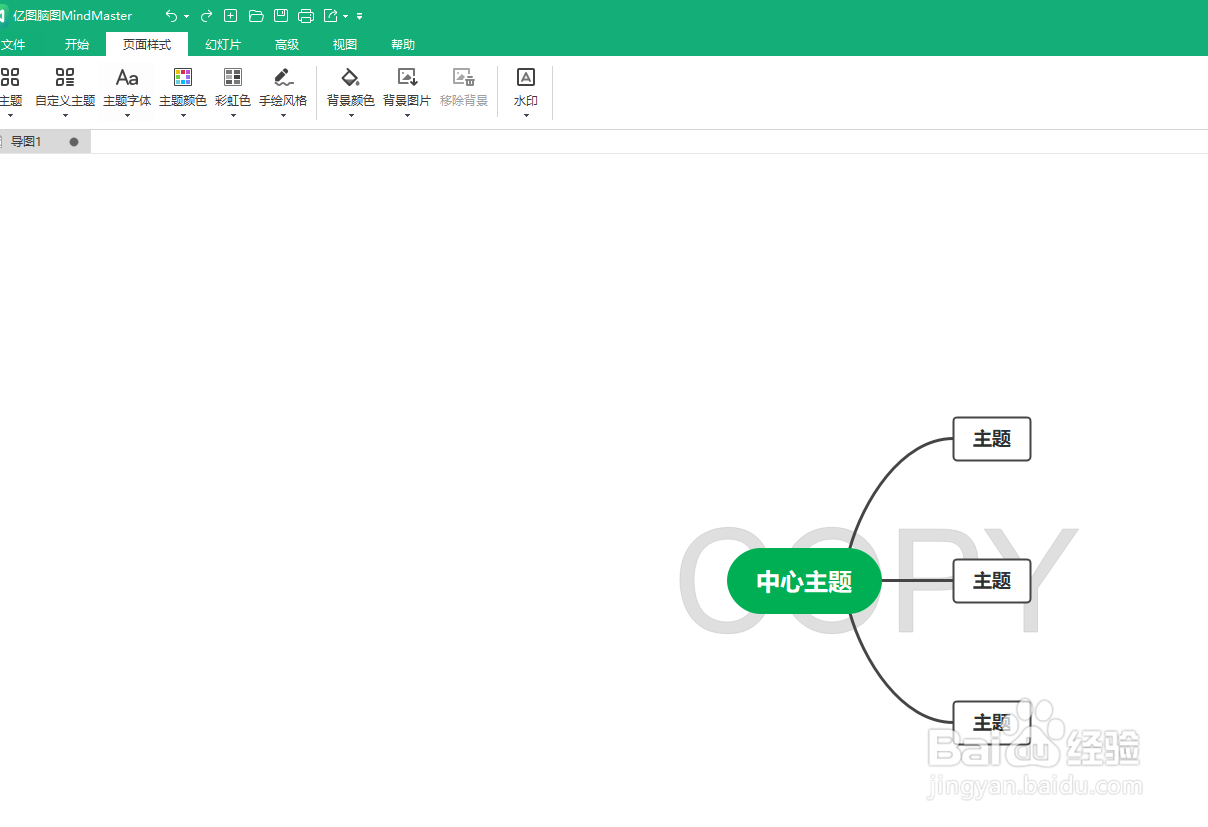
Task: Create a new document with plus icon
Action: [231, 16]
